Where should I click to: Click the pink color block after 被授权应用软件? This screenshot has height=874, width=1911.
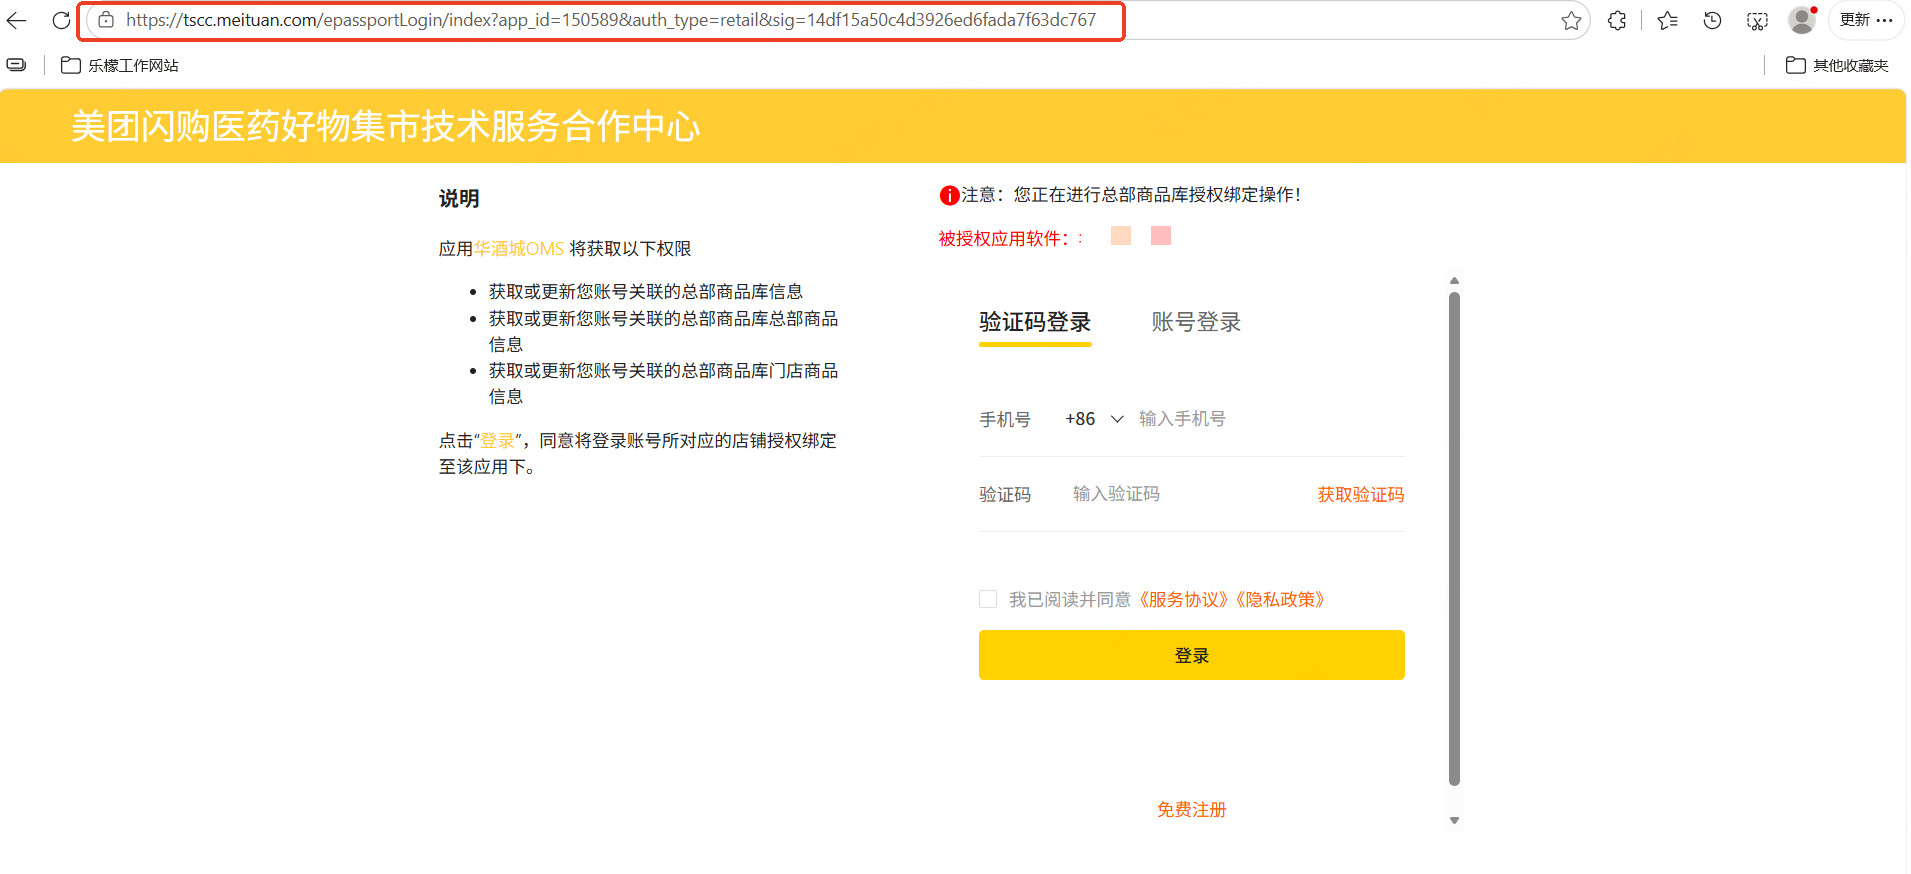pos(1161,235)
